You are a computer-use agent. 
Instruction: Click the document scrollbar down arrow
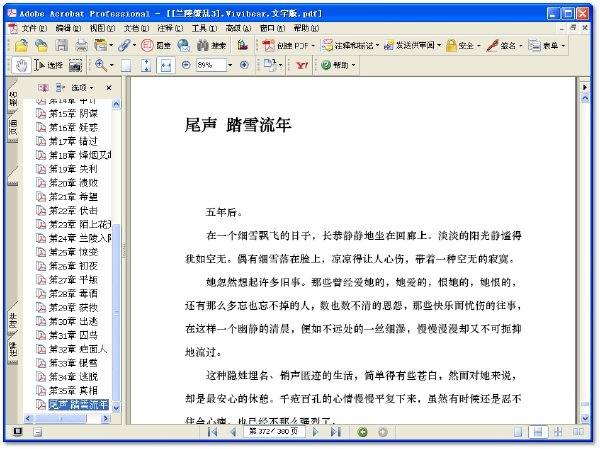(585, 418)
